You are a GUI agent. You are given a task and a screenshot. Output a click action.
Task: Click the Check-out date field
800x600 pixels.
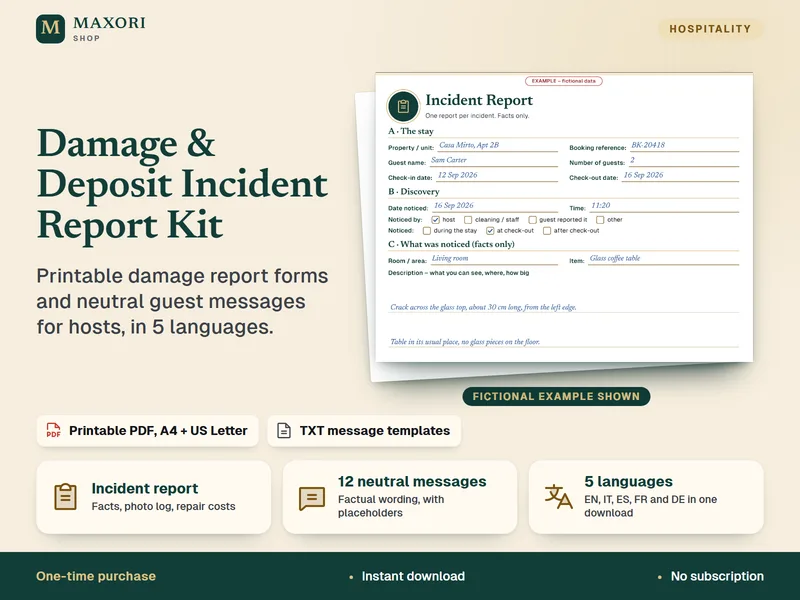[680, 176]
